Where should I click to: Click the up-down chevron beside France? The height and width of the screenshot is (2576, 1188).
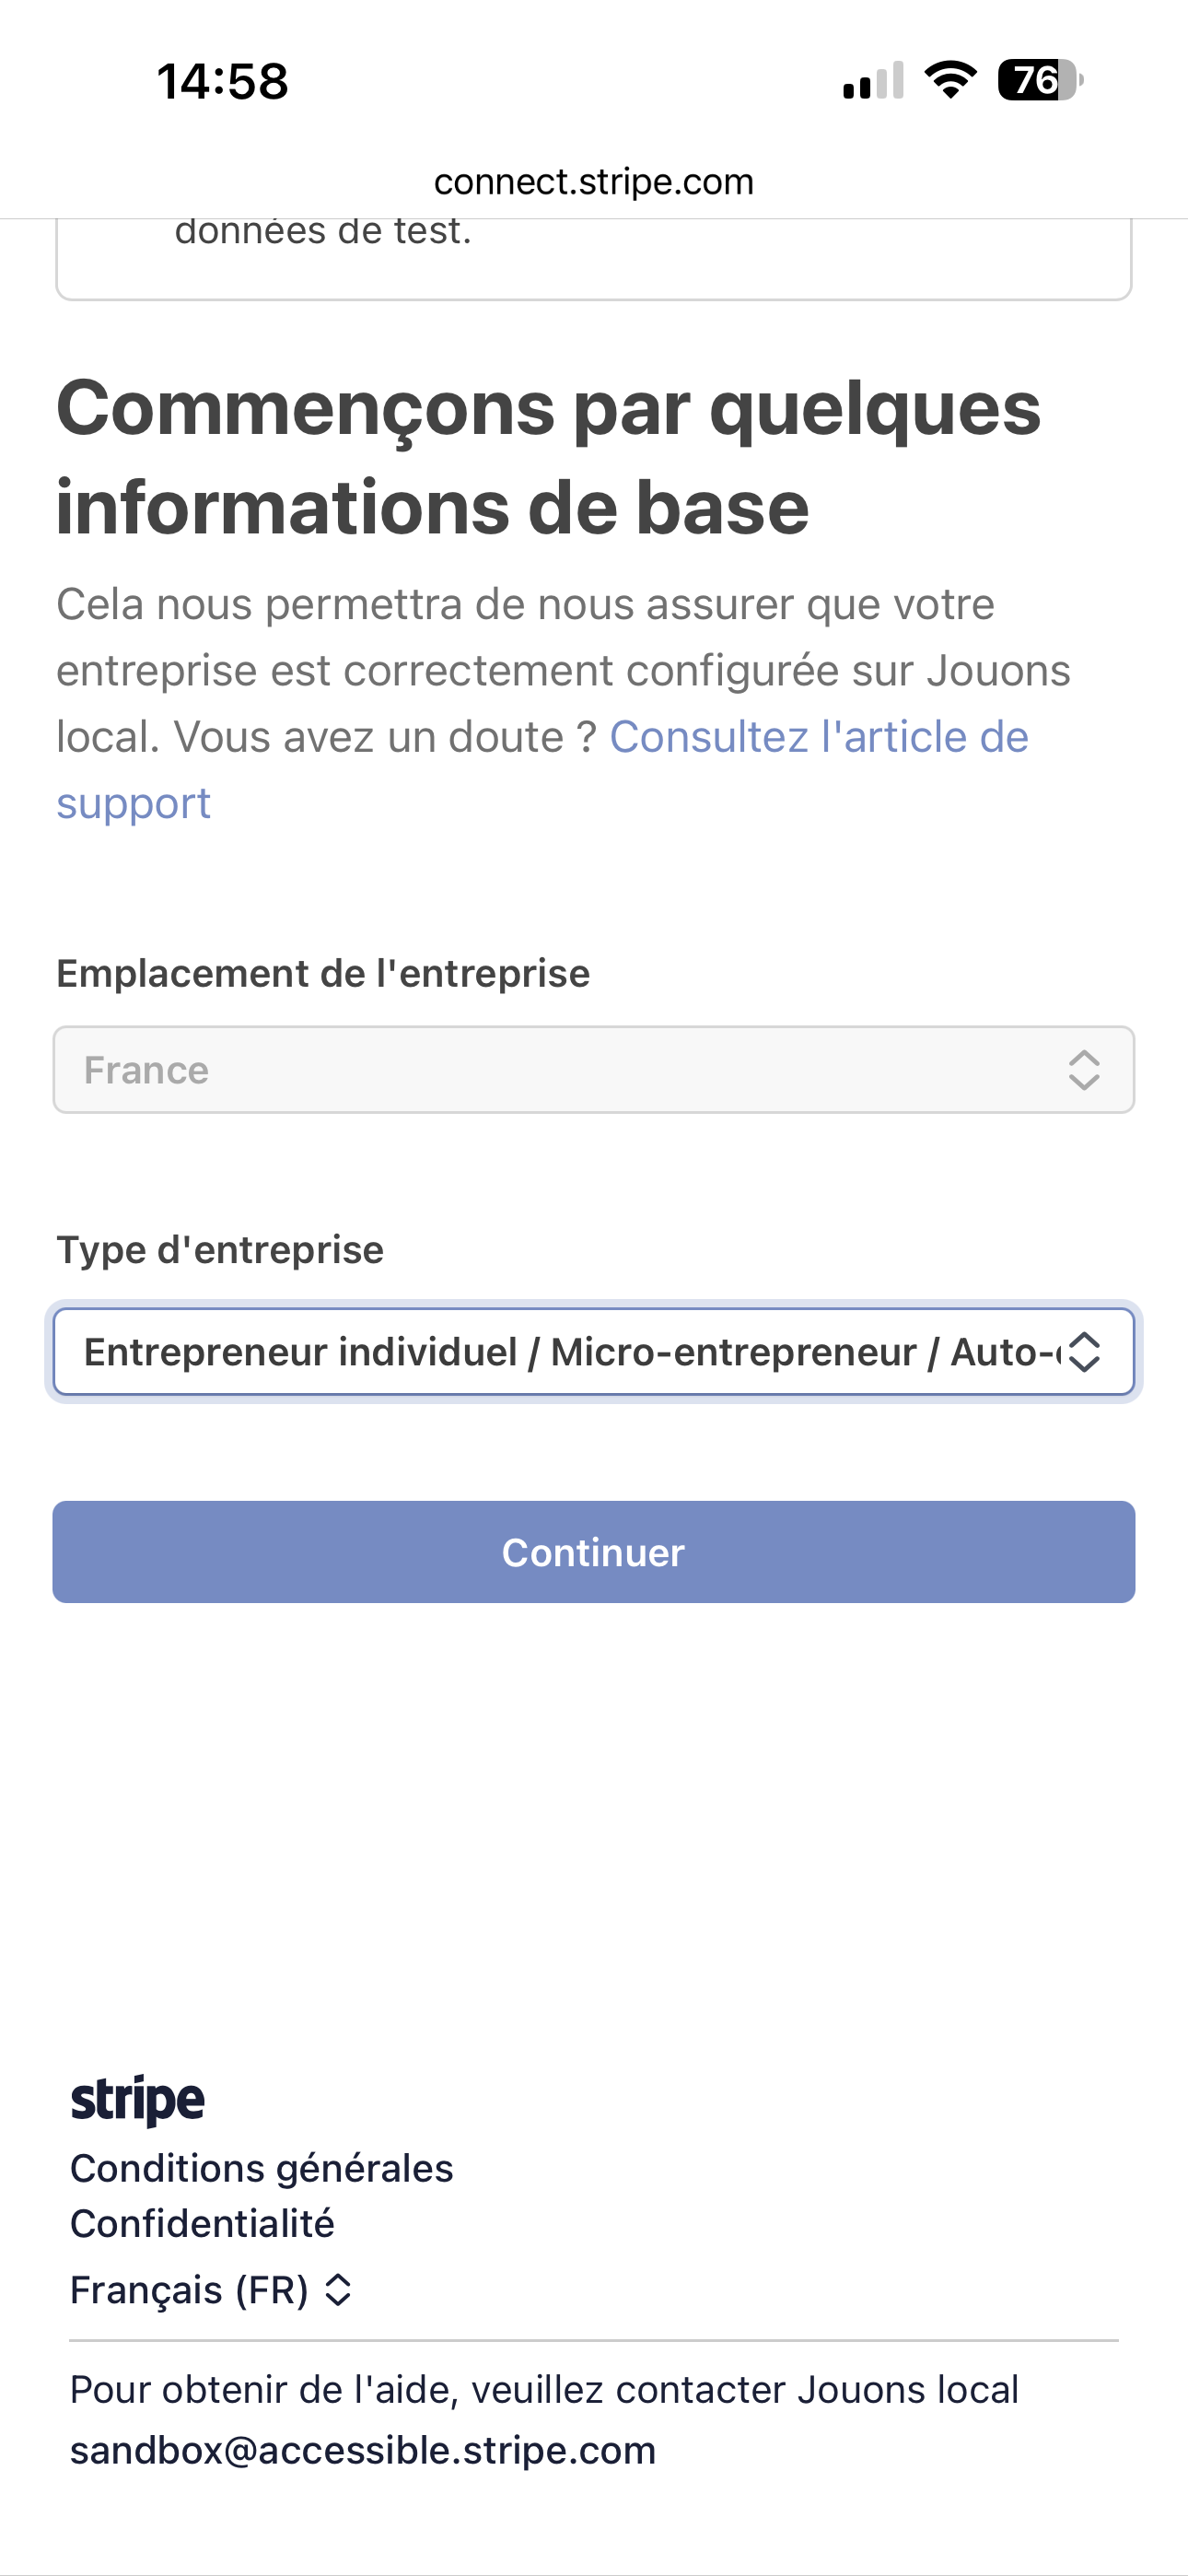tap(1084, 1070)
